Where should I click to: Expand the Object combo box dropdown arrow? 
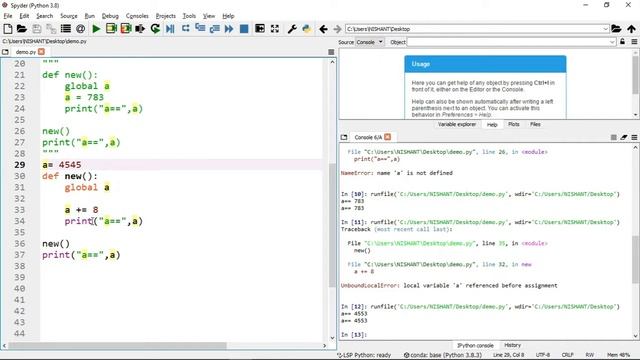pyautogui.click(x=612, y=42)
